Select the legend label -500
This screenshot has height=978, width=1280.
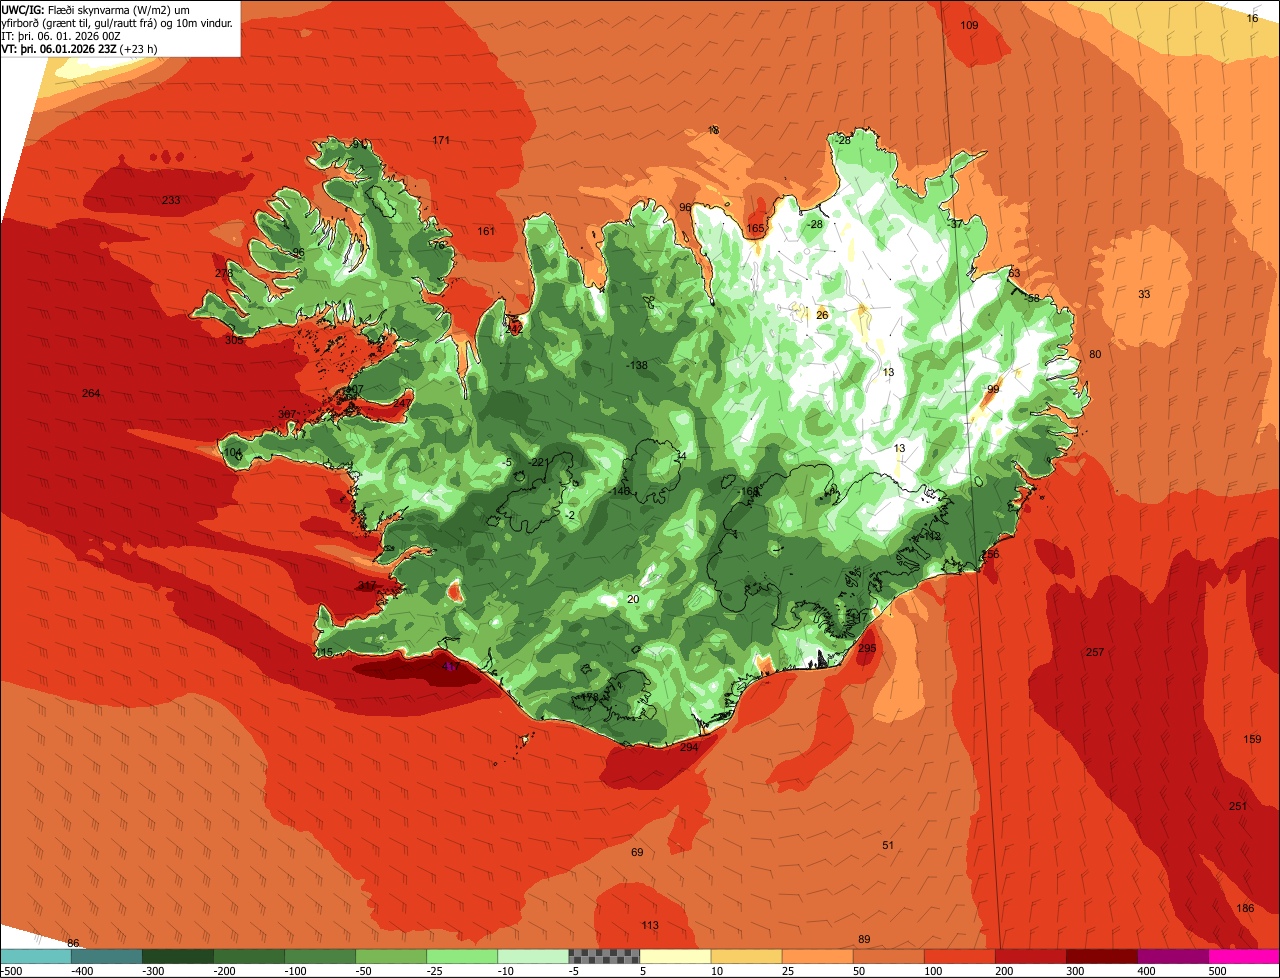point(11,971)
